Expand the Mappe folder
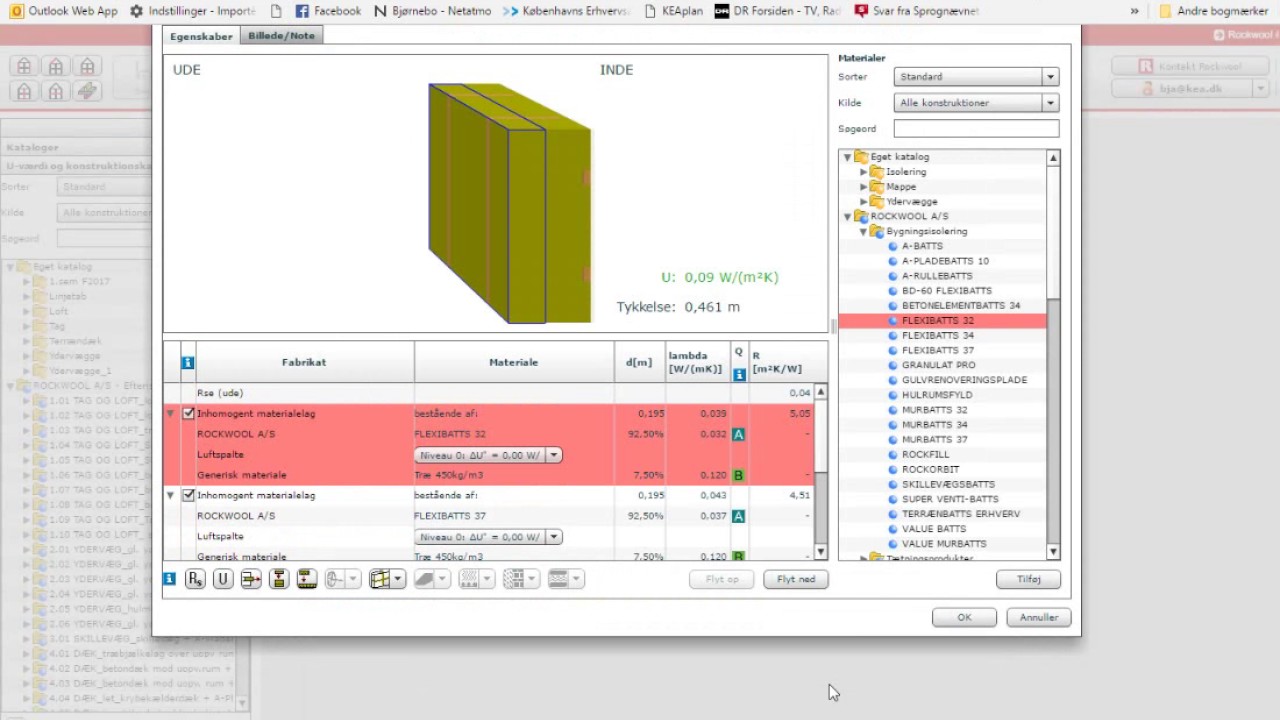 click(864, 187)
